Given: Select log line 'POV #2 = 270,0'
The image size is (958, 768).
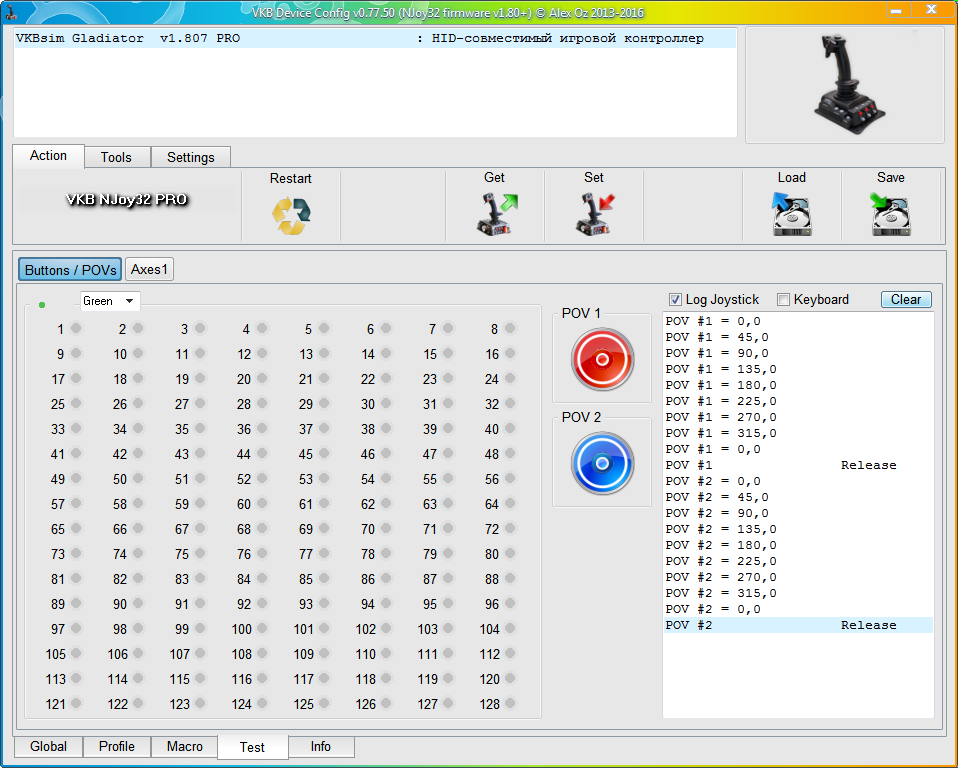Looking at the screenshot, I should 799,577.
